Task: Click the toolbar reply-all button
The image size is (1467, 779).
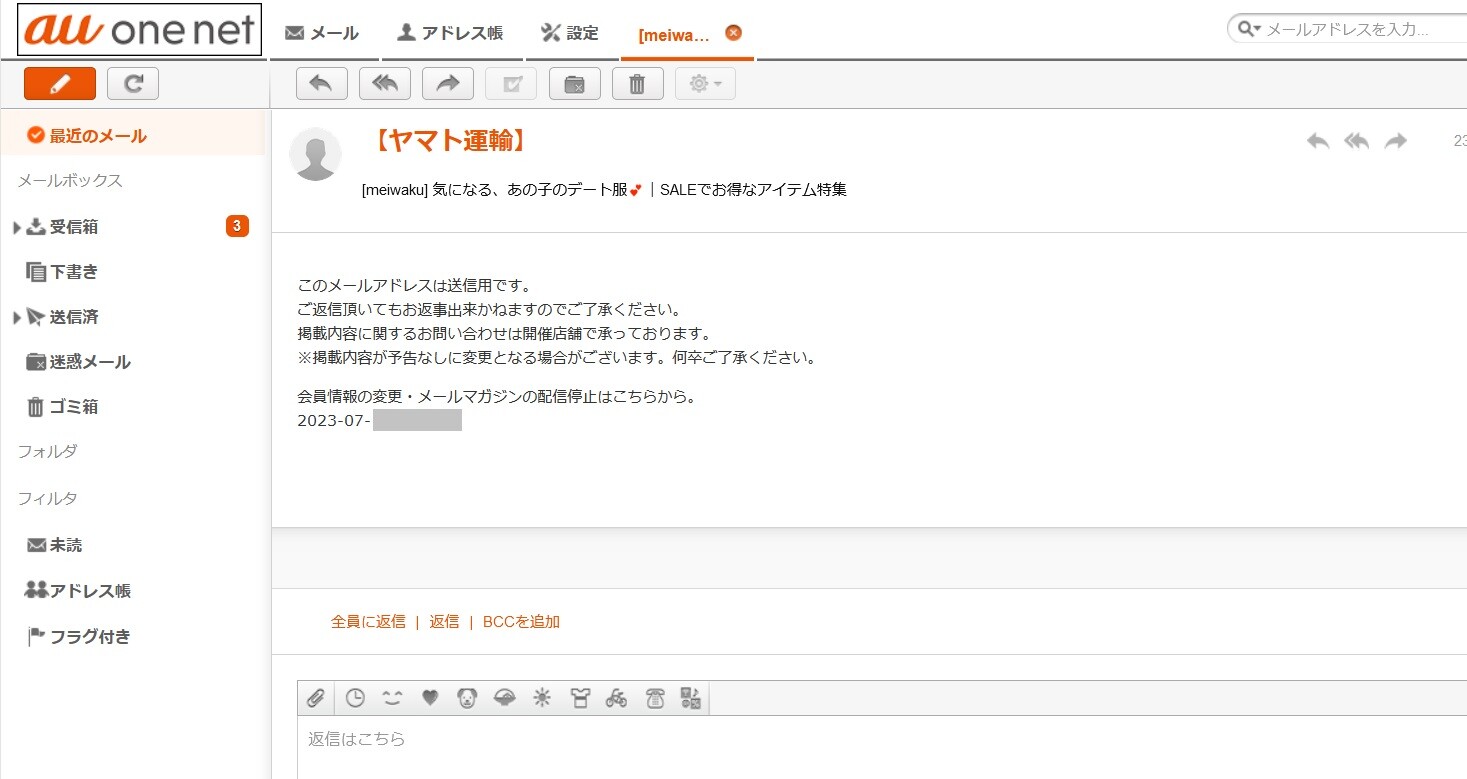Action: point(385,84)
